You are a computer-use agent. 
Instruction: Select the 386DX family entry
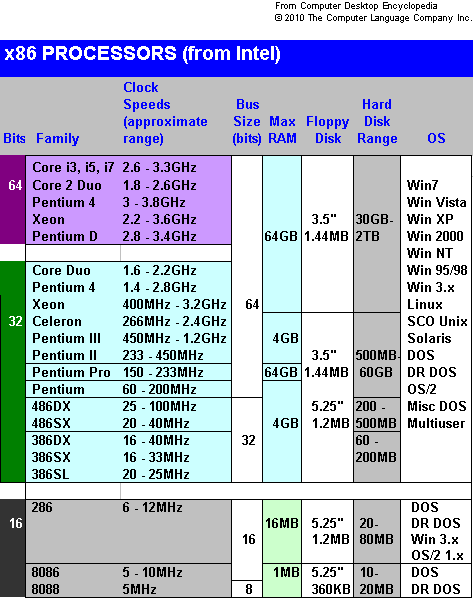pos(51,440)
